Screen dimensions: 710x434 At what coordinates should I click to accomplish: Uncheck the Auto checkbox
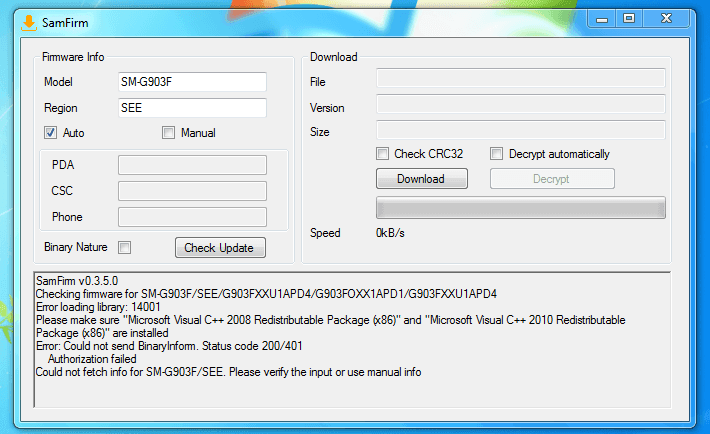click(50, 133)
